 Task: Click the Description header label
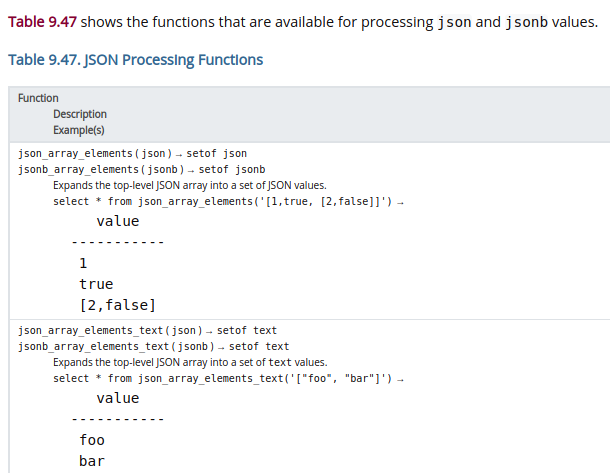click(80, 114)
